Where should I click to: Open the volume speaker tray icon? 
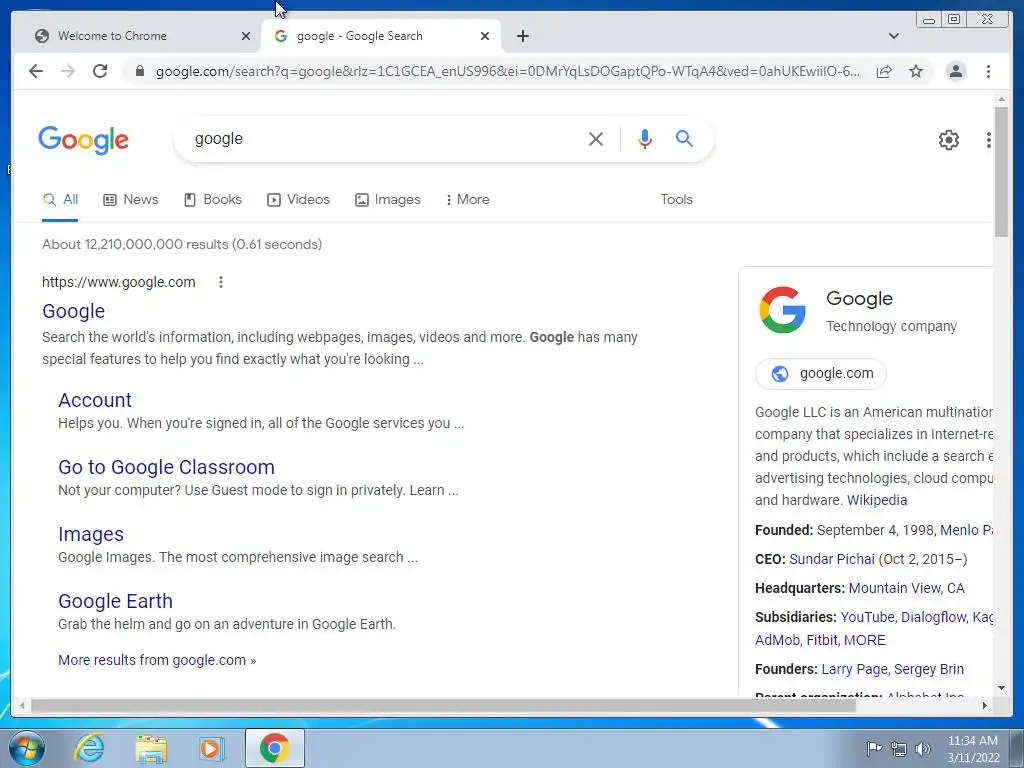point(923,749)
